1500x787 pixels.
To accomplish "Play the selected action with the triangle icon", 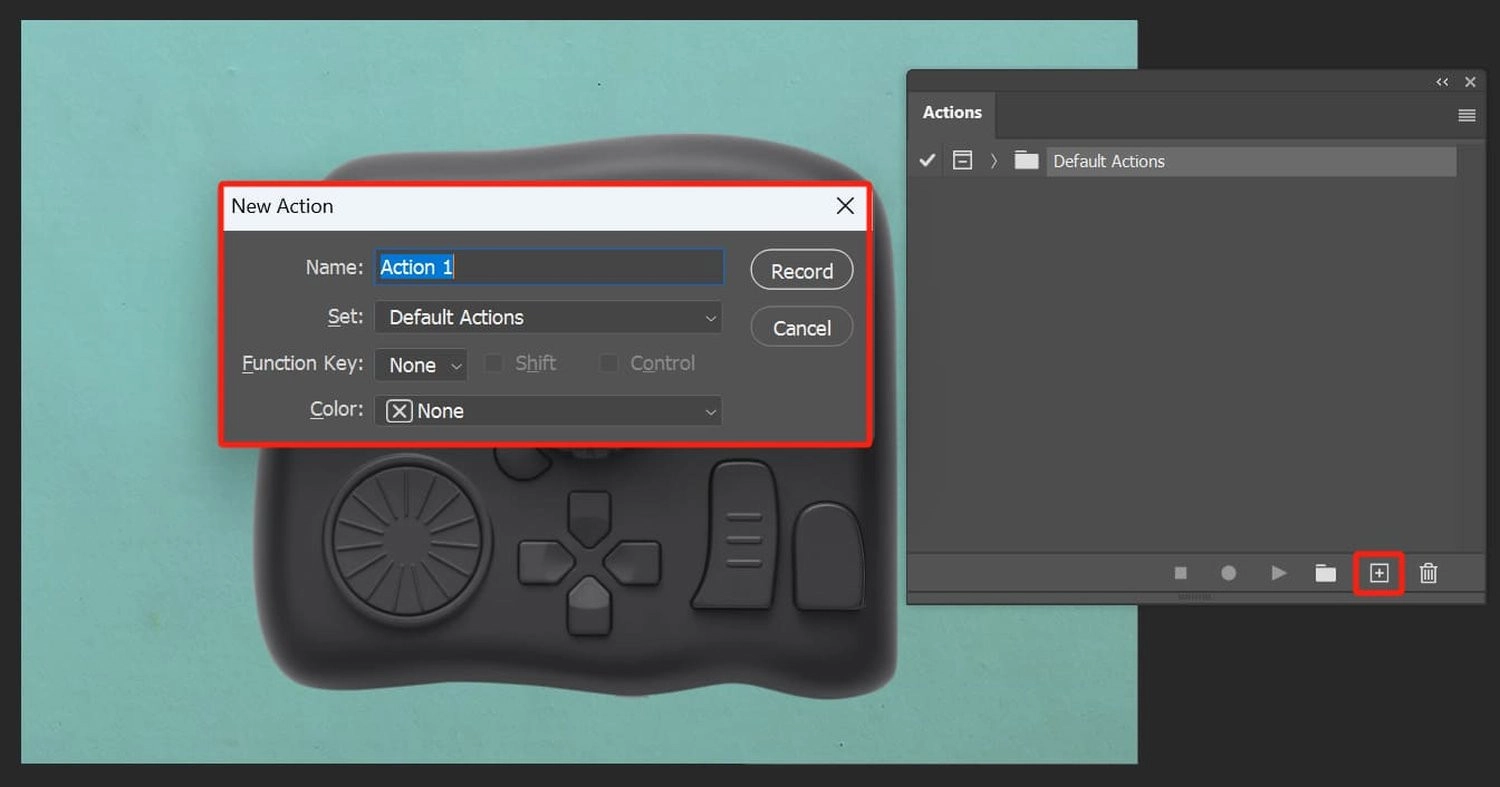I will 1278,573.
